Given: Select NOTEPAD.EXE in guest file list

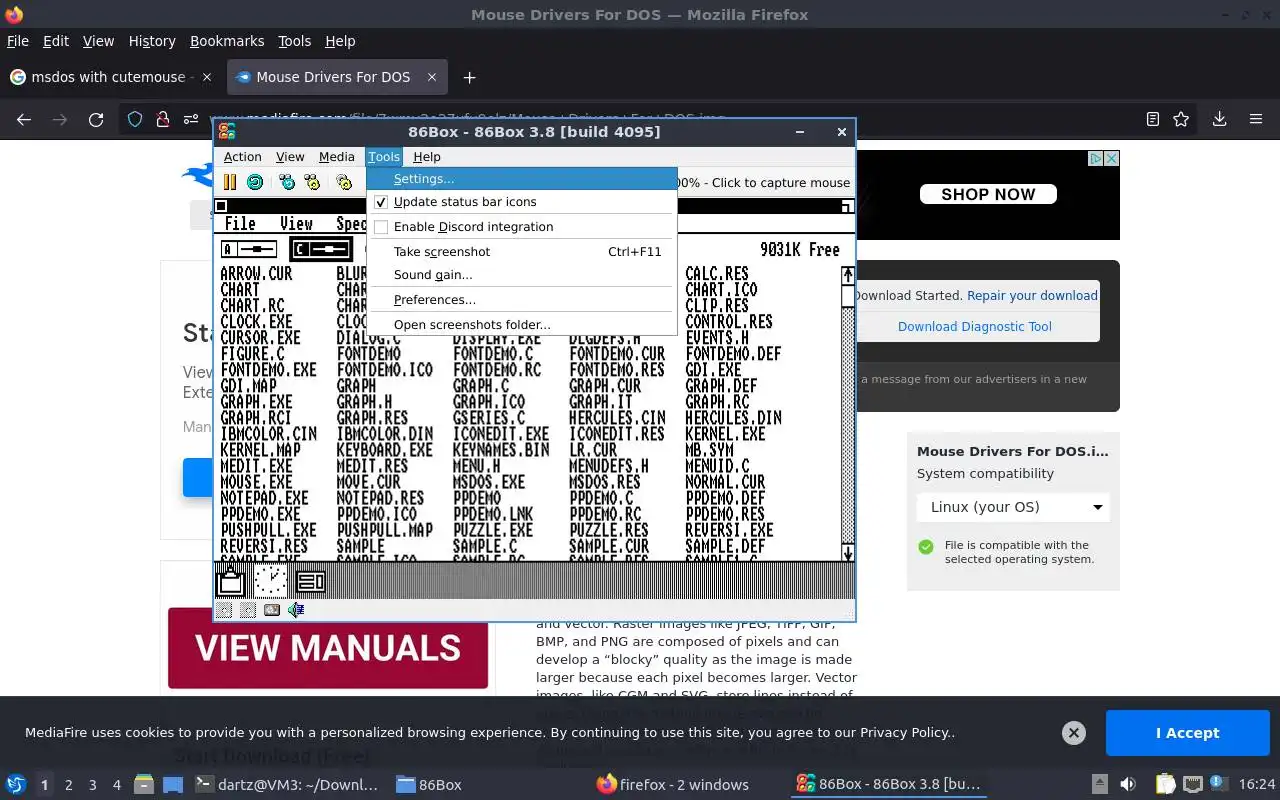Looking at the screenshot, I should (265, 498).
